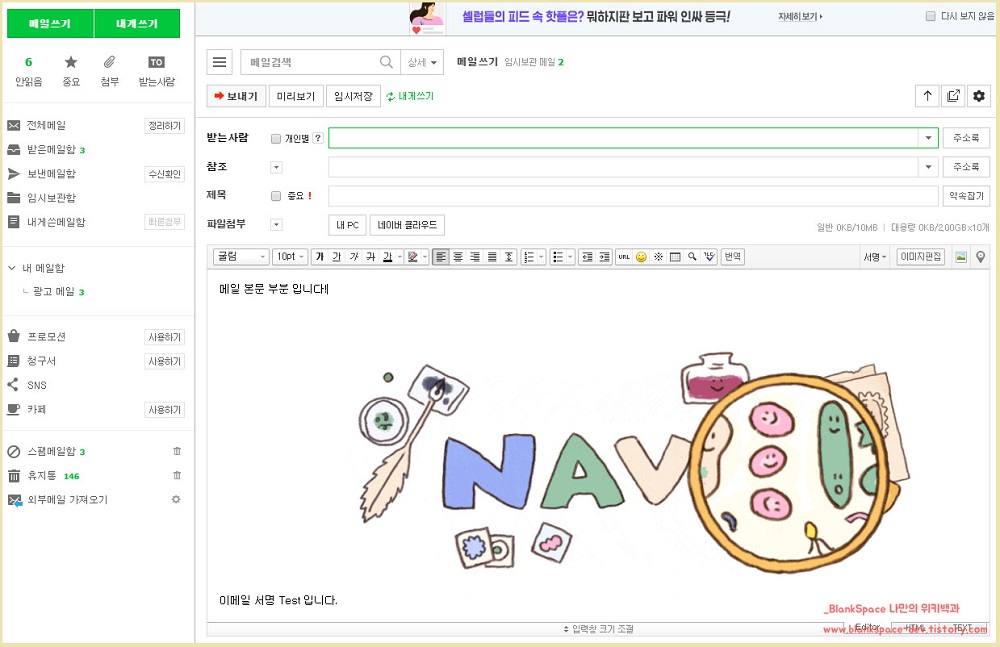Open 내게쓴메일함 folder
Viewport: 1000px width, 647px height.
click(x=55, y=222)
